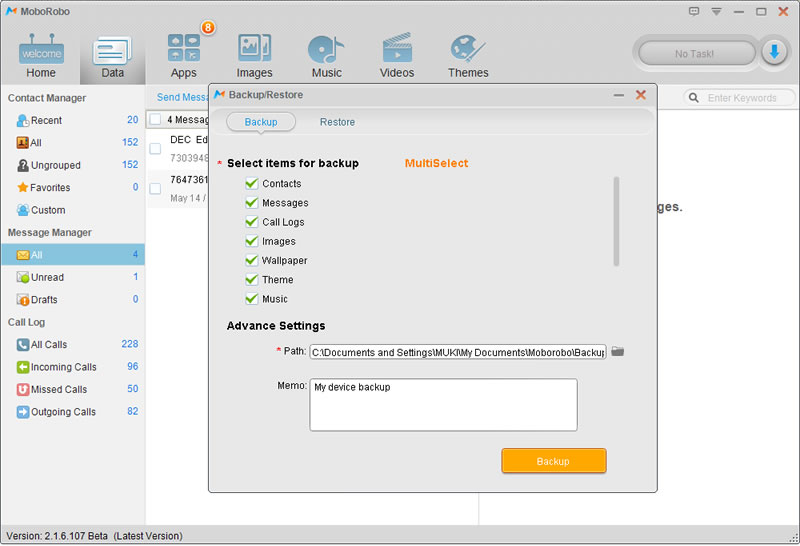Screen dimensions: 800x546
Task: Click the Message Manager section header
Action: pos(49,233)
